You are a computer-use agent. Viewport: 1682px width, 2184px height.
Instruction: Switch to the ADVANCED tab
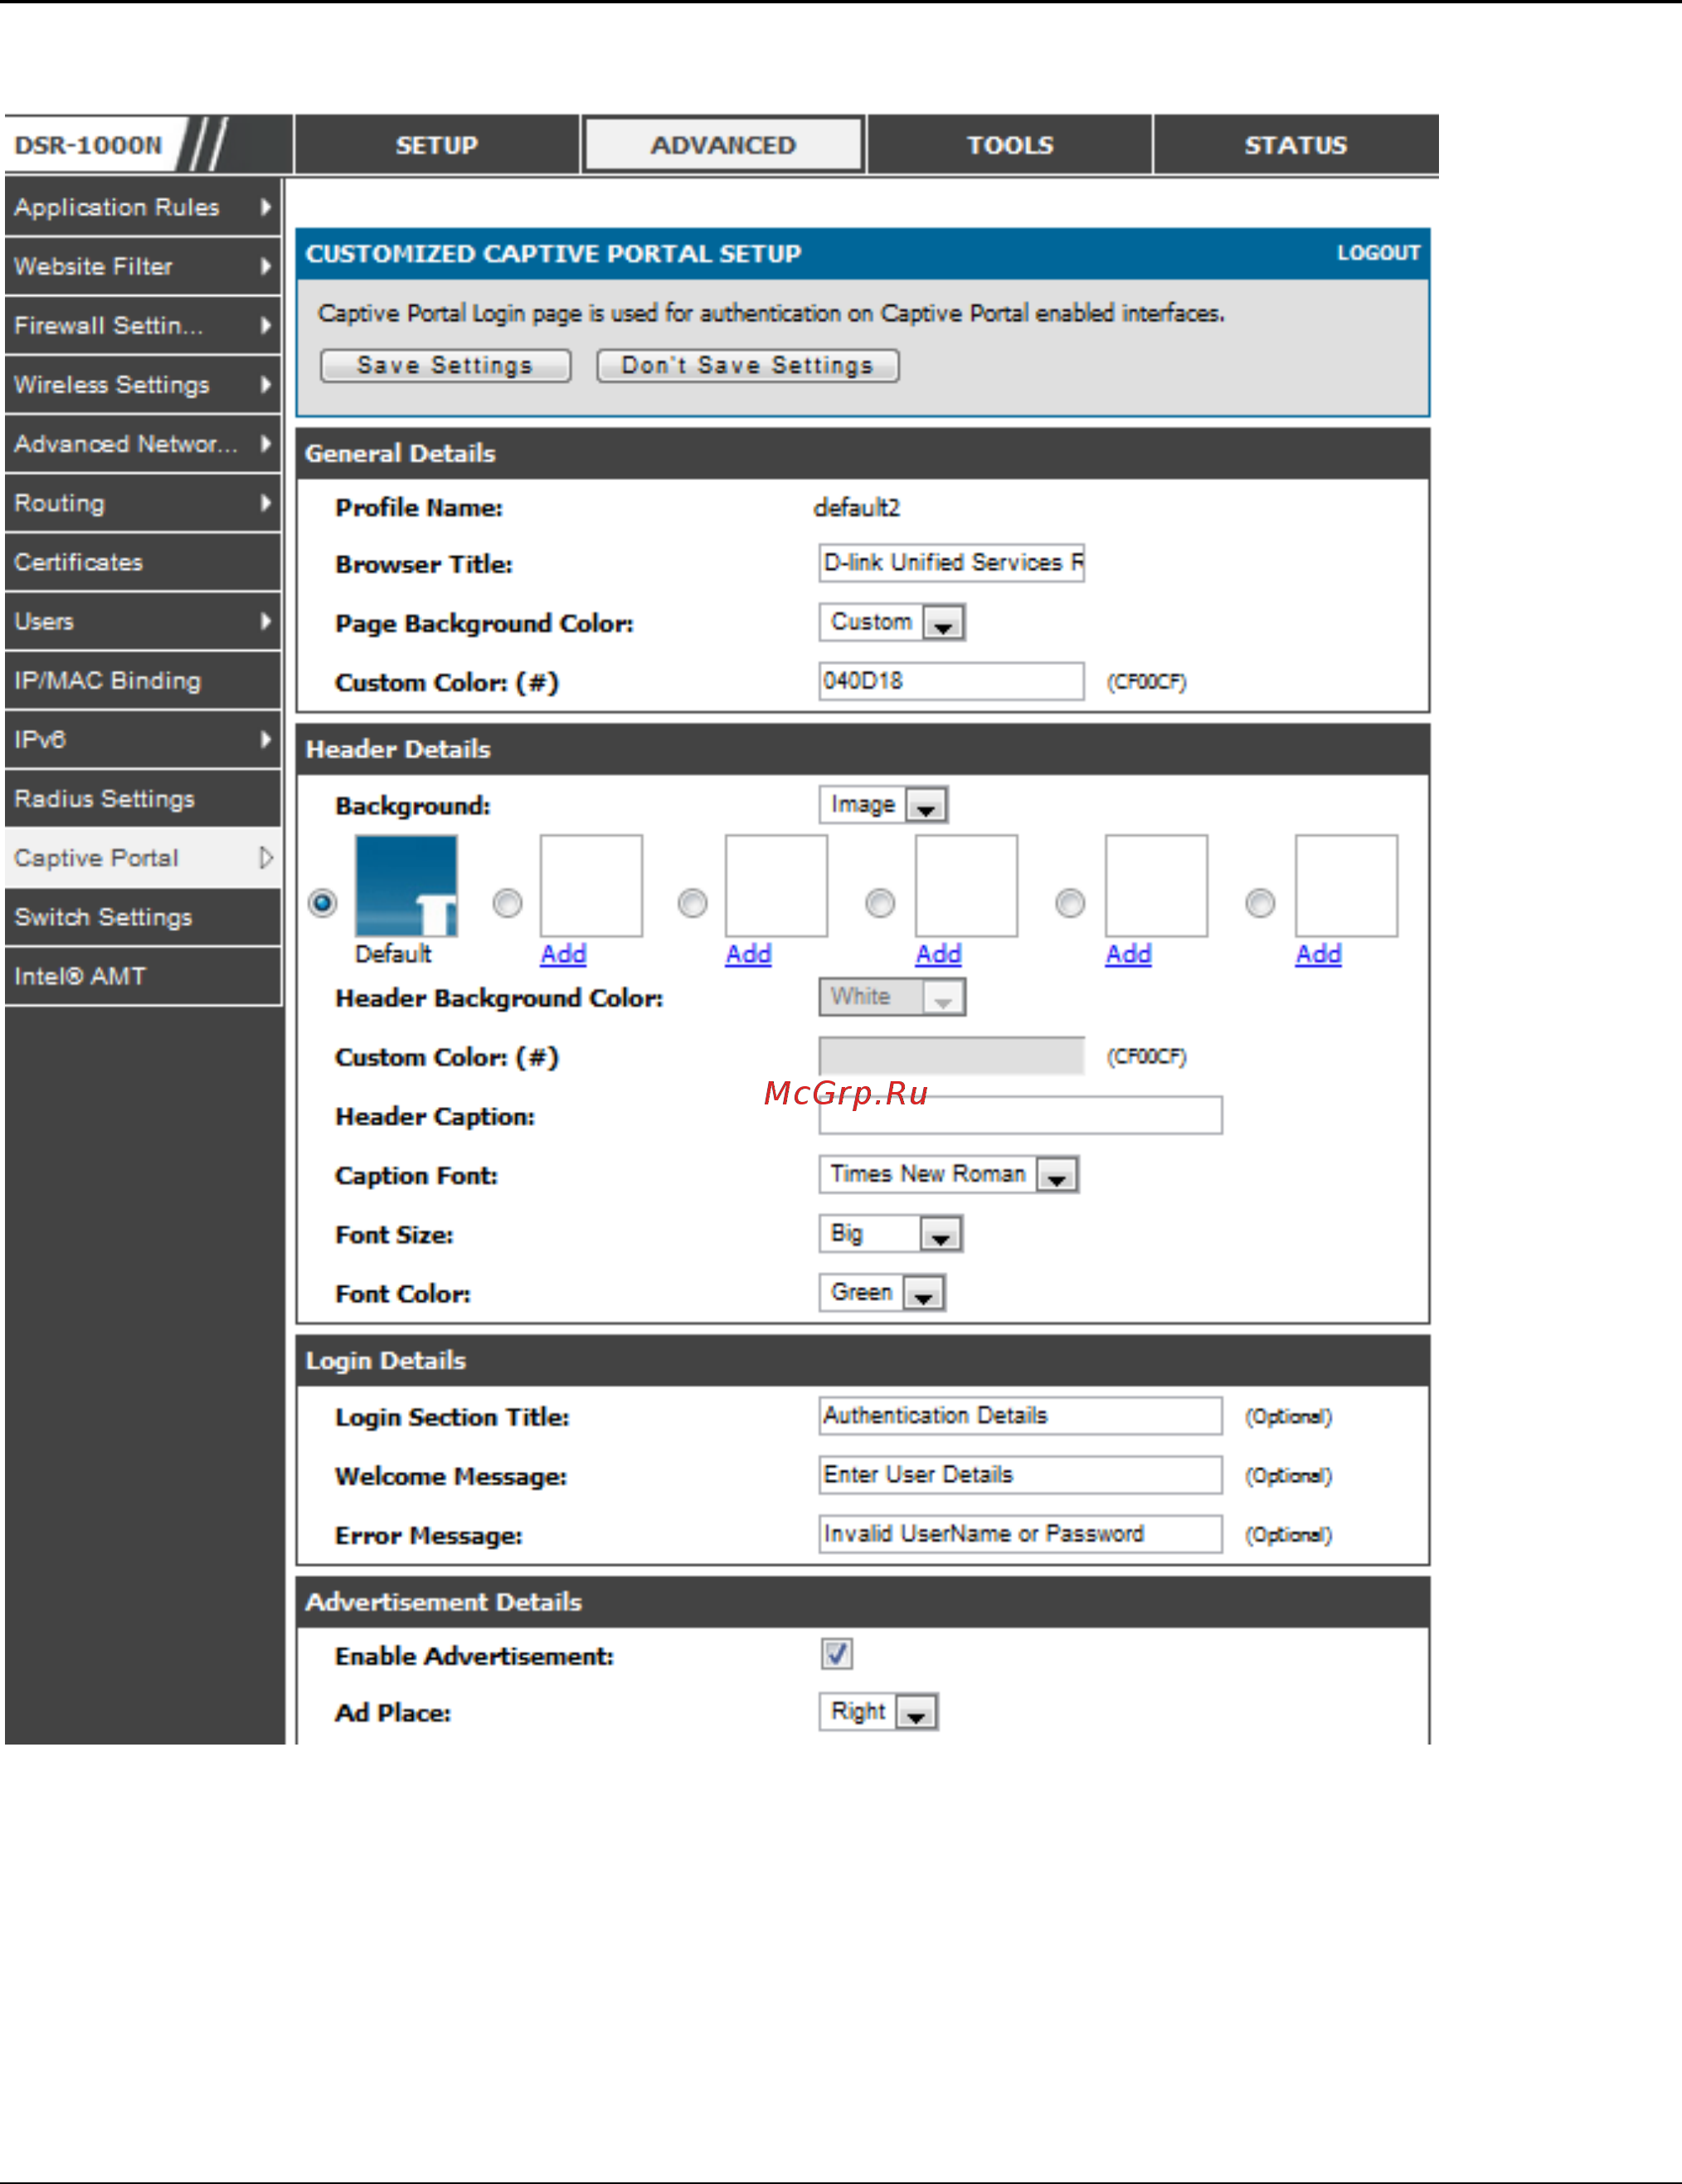[x=723, y=145]
